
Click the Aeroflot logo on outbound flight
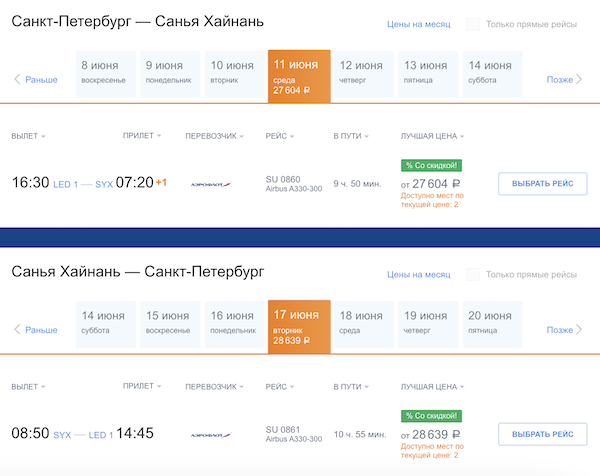tap(211, 184)
